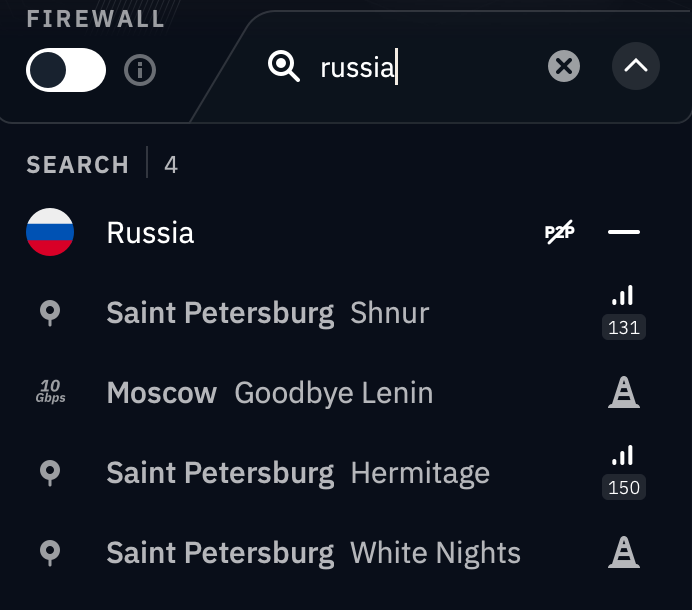Click the magnifying glass search icon
This screenshot has width=692, height=610.
(x=284, y=67)
